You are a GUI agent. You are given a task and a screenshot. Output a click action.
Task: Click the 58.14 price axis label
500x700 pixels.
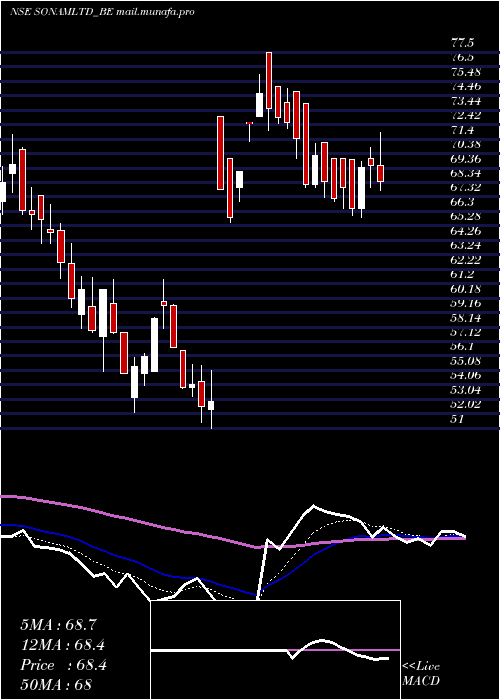[466, 318]
